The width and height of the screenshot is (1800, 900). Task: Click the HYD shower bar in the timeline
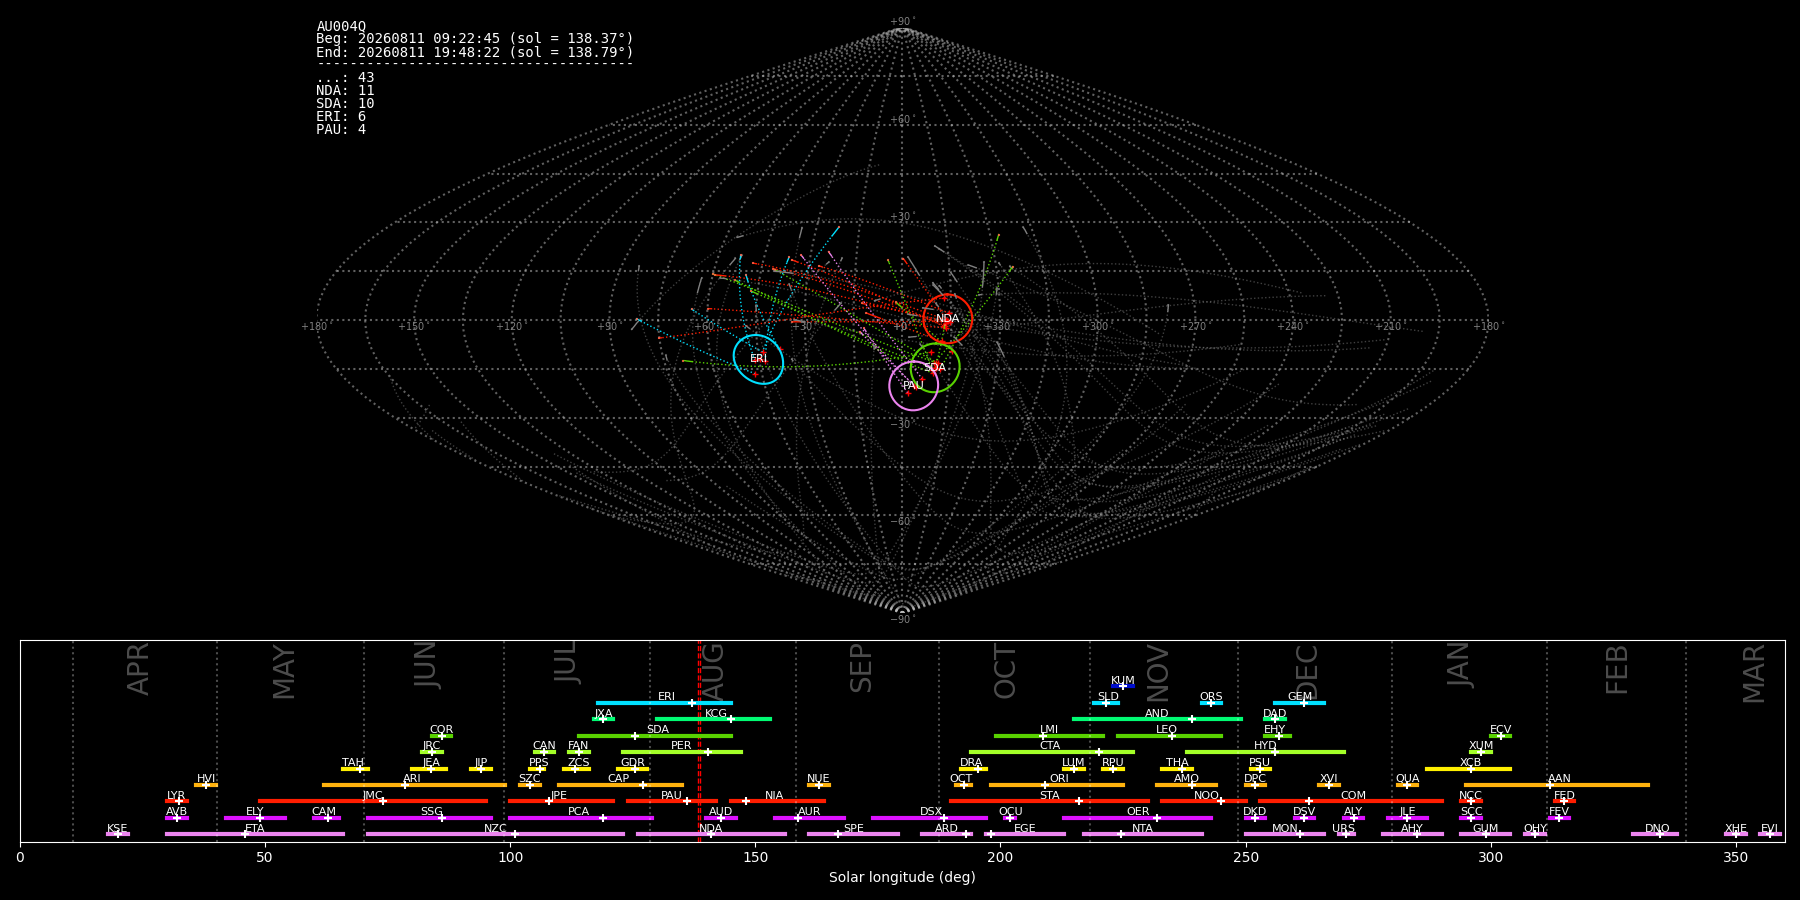(1265, 752)
